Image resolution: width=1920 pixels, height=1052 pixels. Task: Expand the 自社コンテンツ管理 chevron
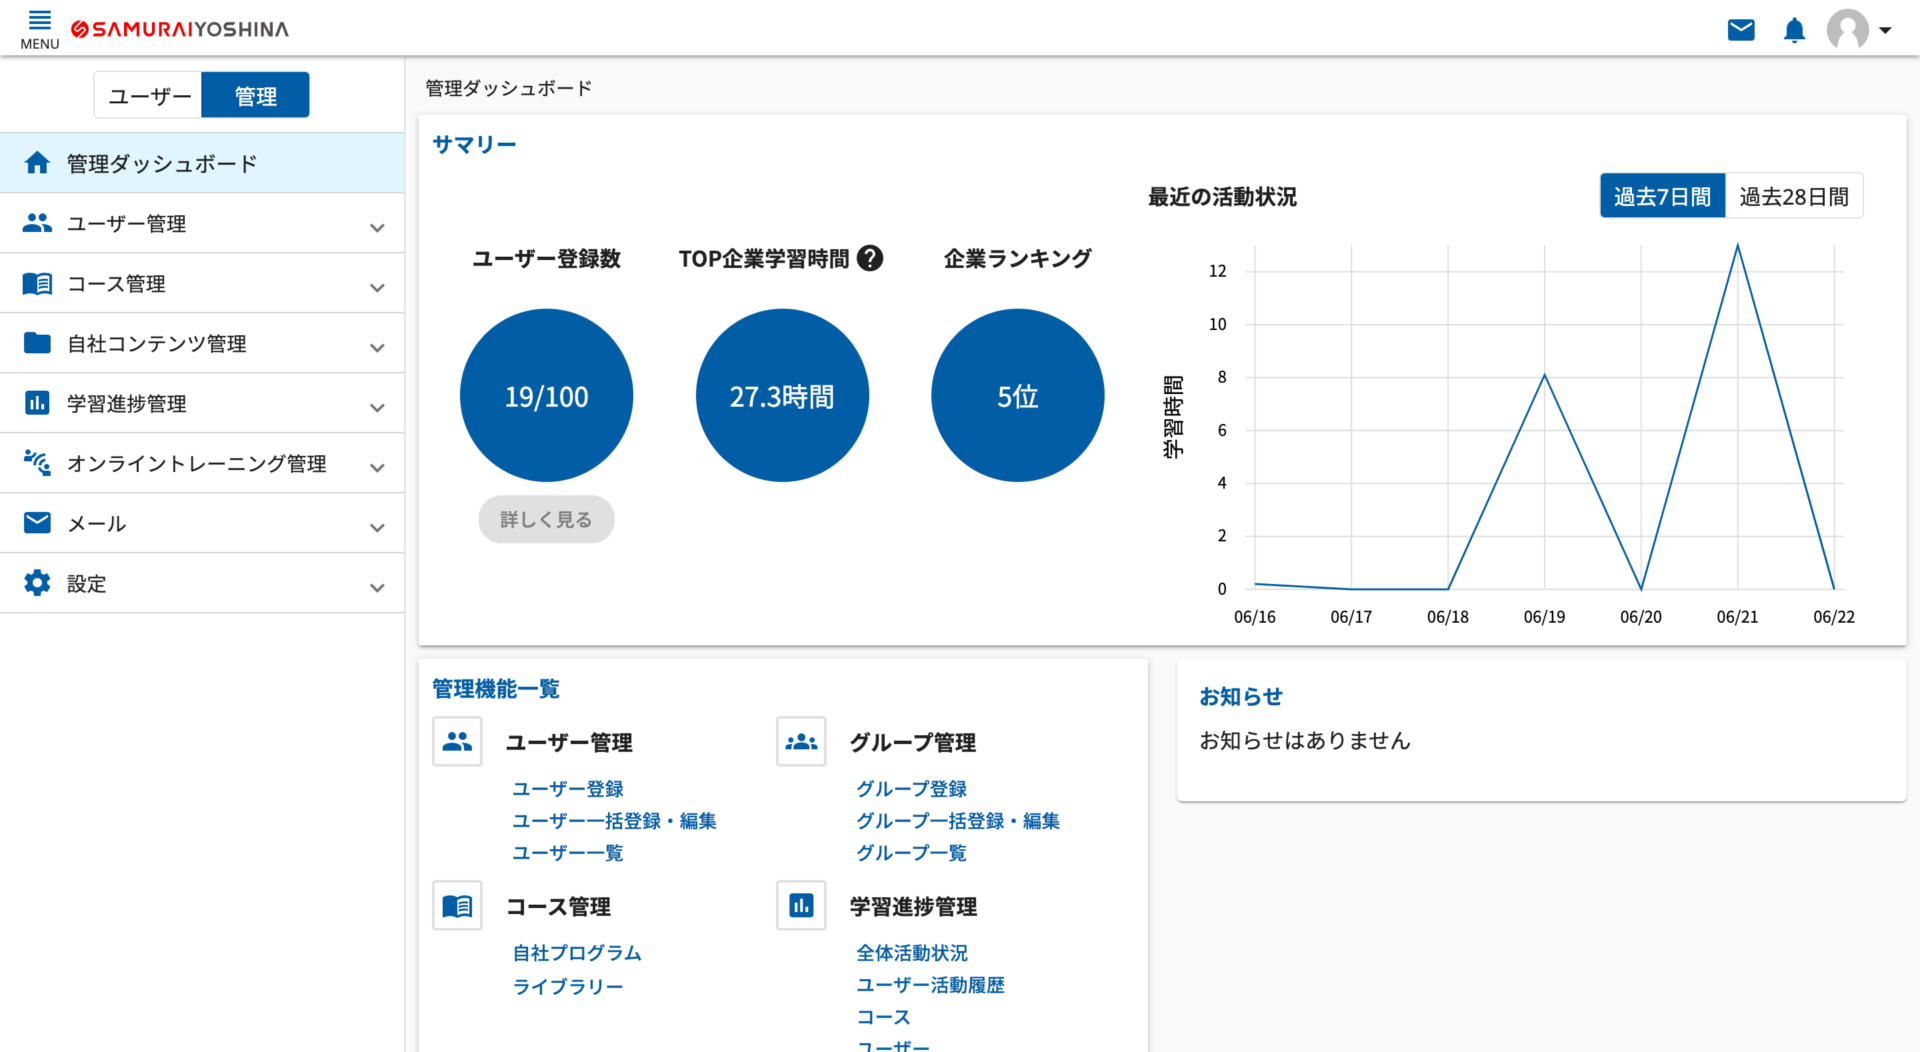[377, 347]
